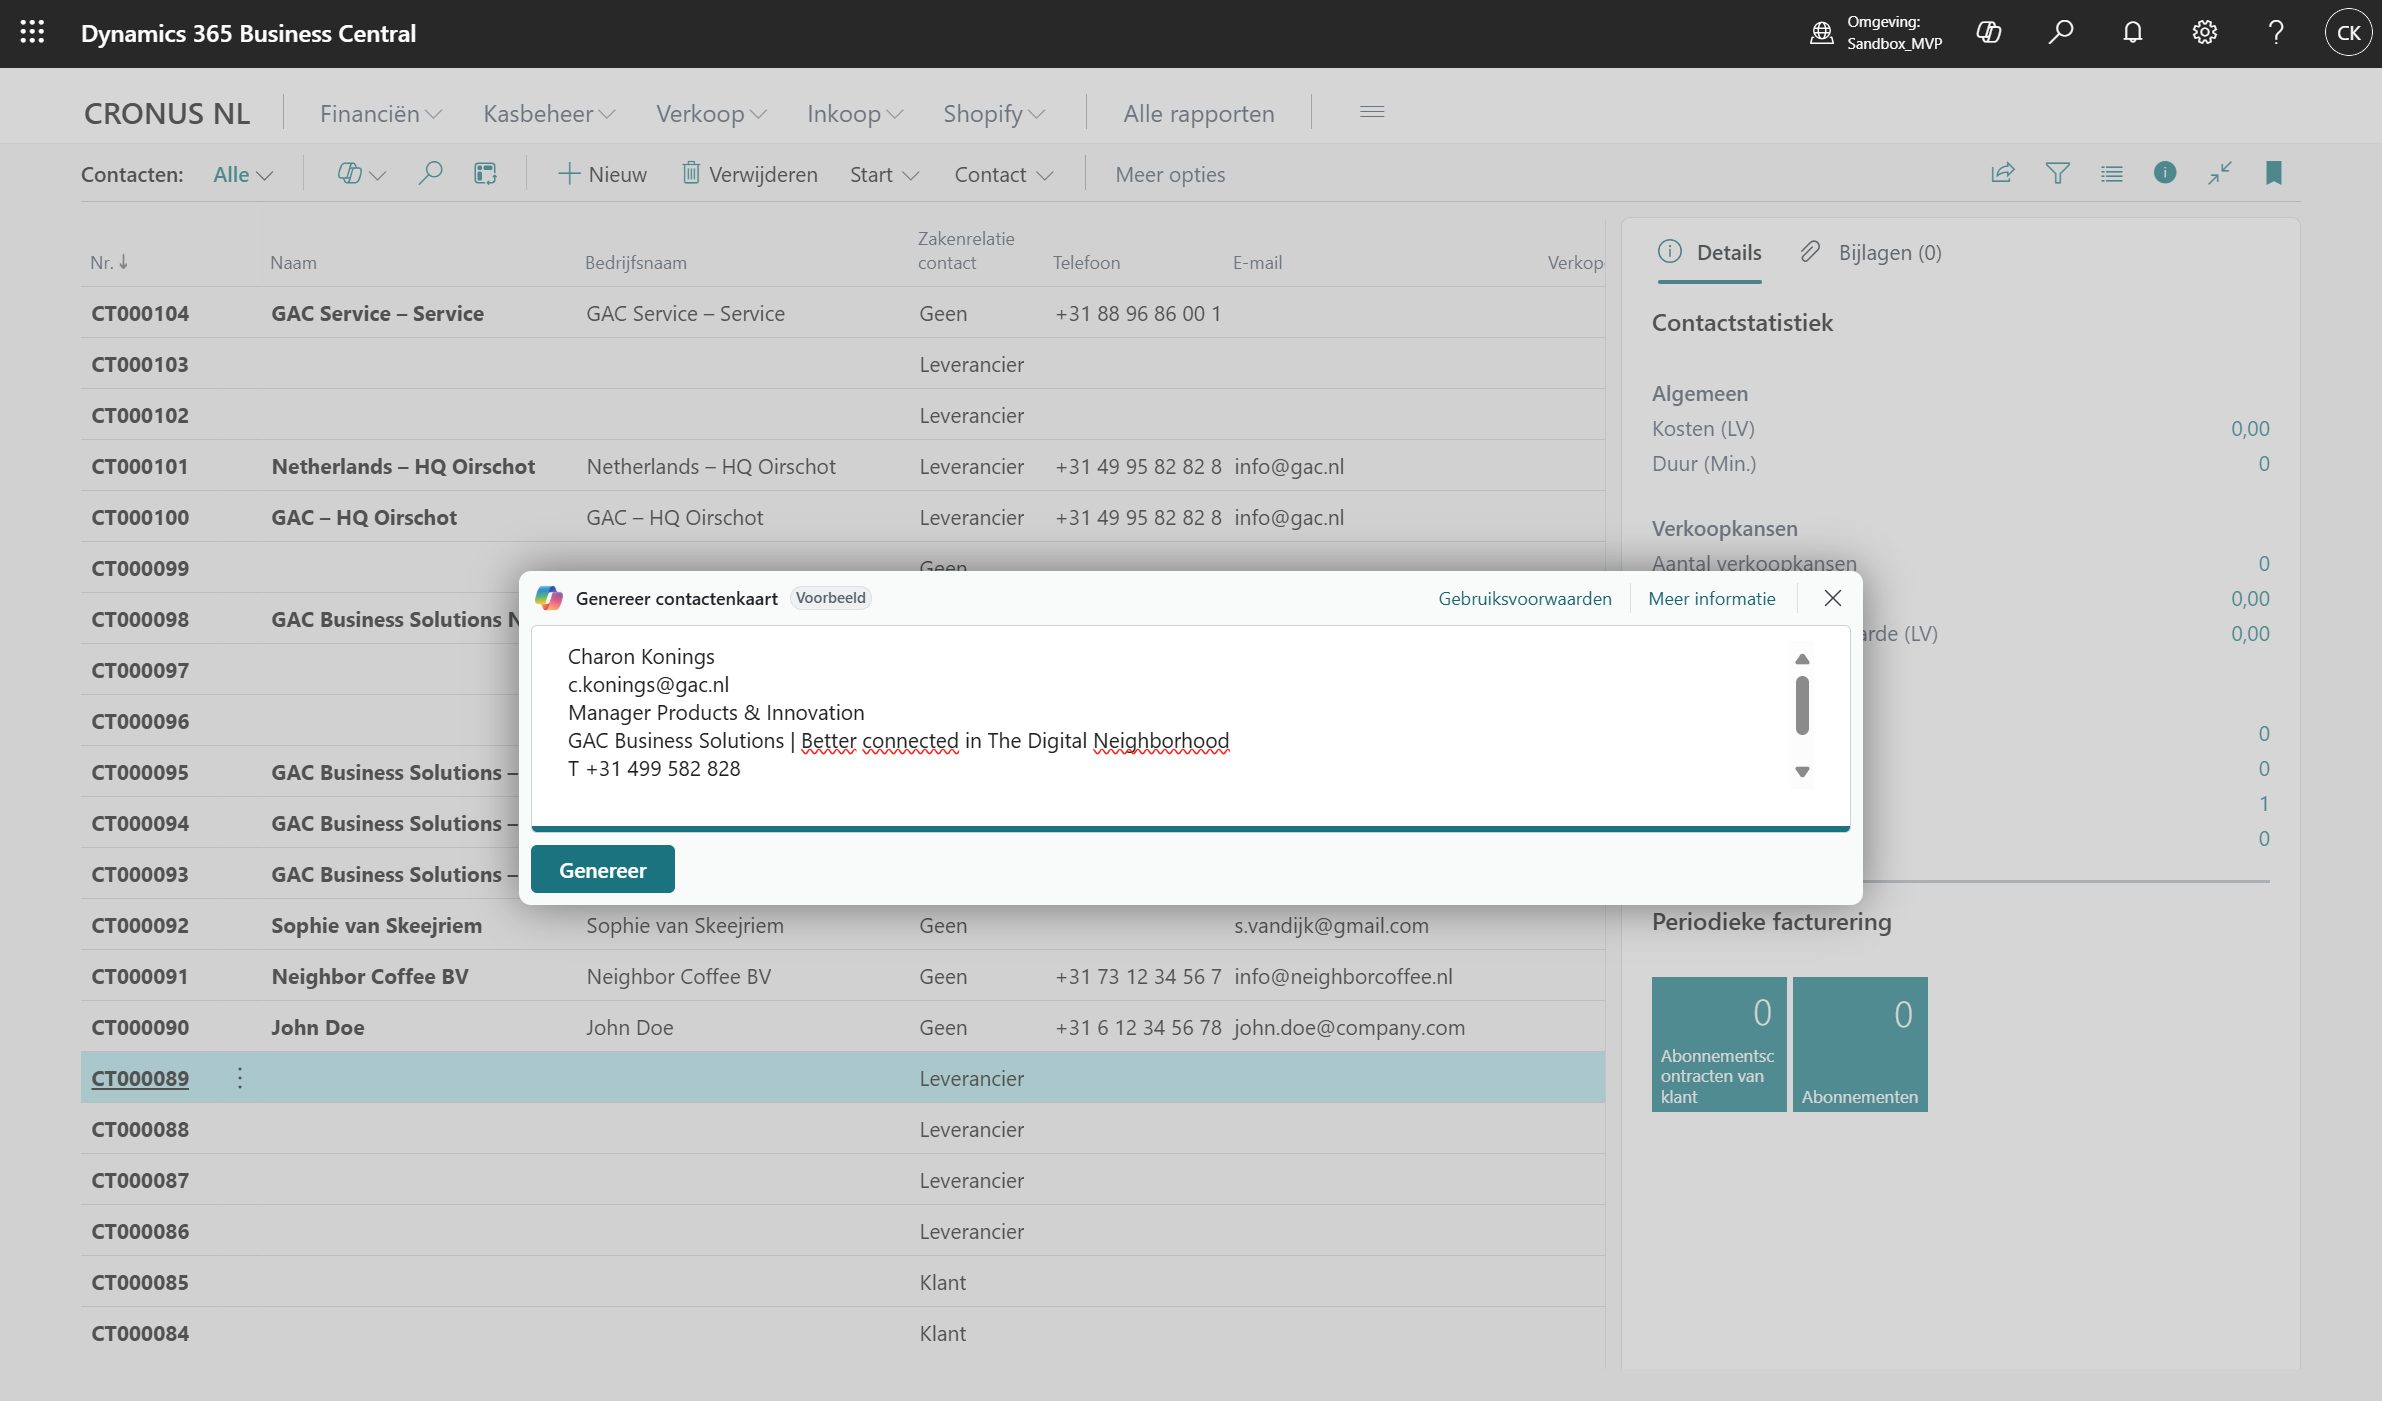The image size is (2382, 1401).
Task: Open the settings gear
Action: 2204,33
